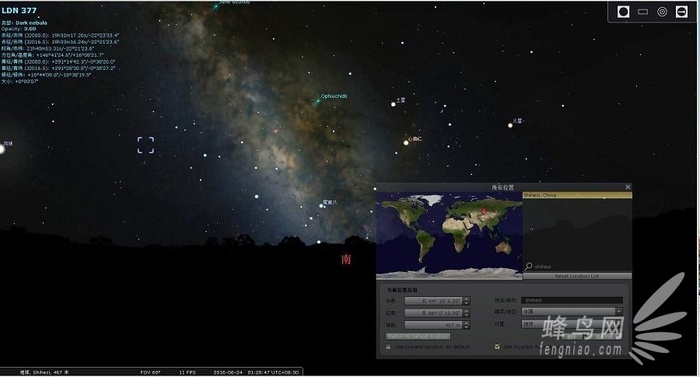Click the date and time in status bar

[x=256, y=372]
